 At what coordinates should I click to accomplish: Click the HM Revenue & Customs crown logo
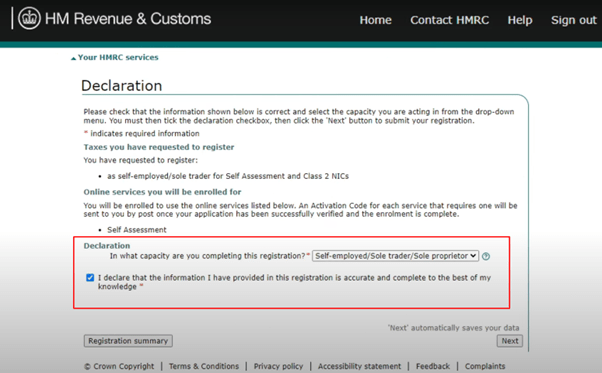(29, 18)
